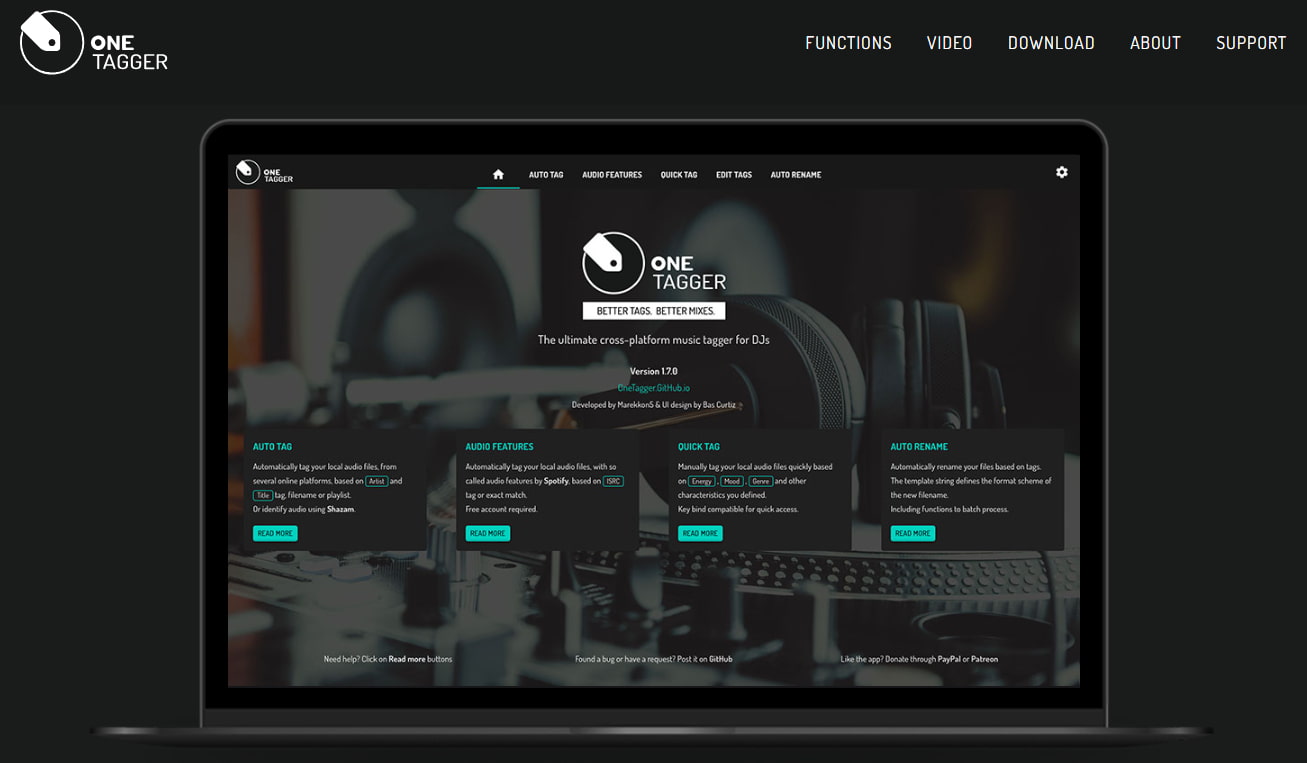The height and width of the screenshot is (763, 1307).
Task: Click the Artist tag chip
Action: point(377,481)
